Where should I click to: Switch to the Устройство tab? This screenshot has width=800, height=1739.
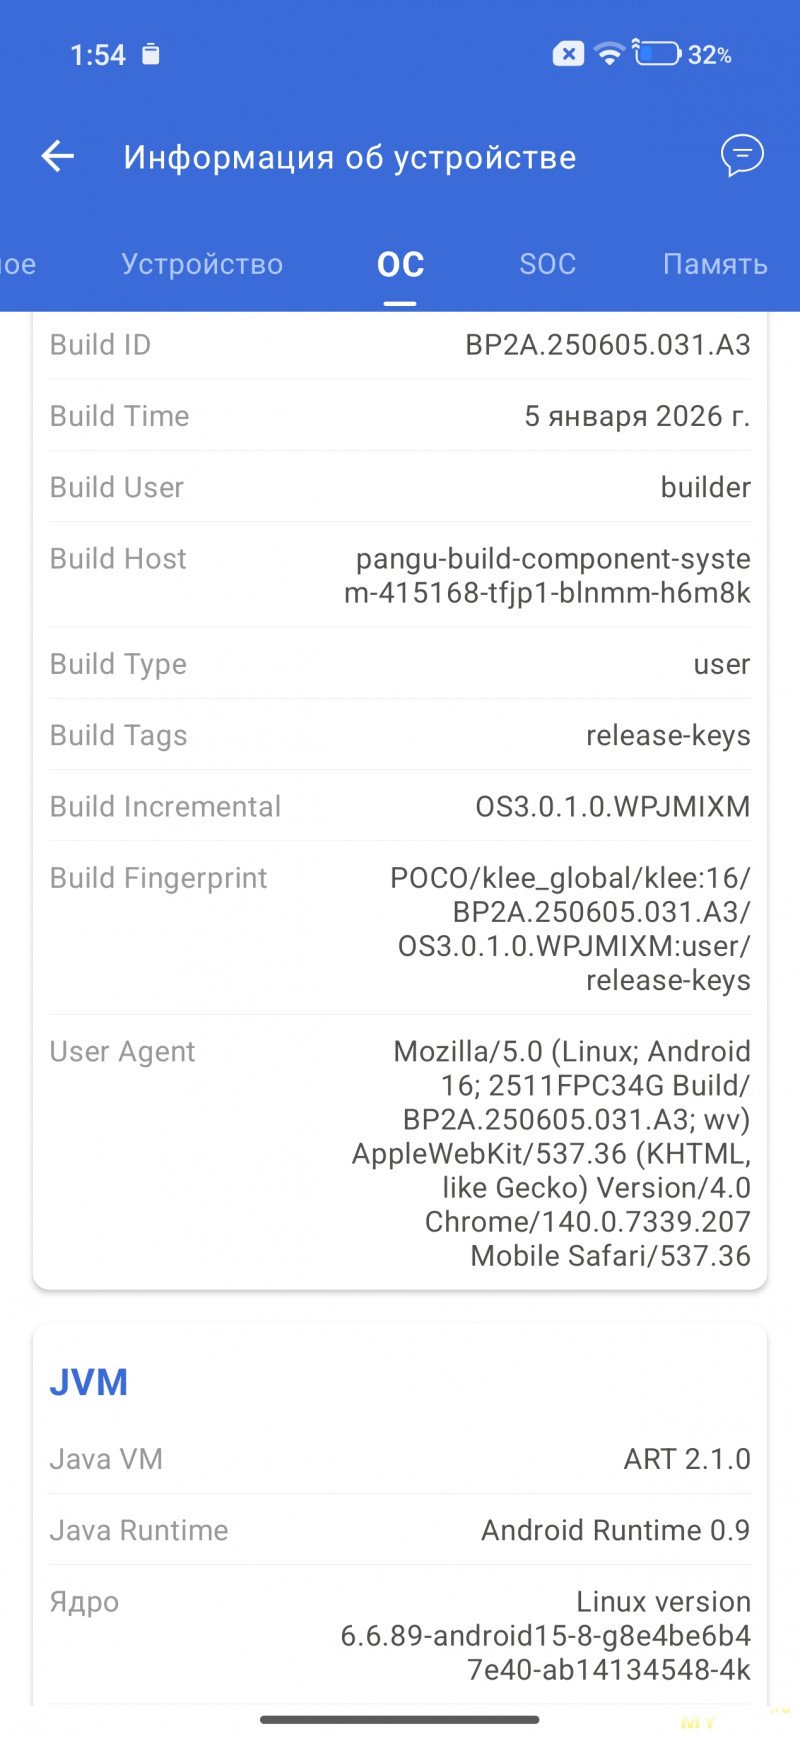(202, 264)
